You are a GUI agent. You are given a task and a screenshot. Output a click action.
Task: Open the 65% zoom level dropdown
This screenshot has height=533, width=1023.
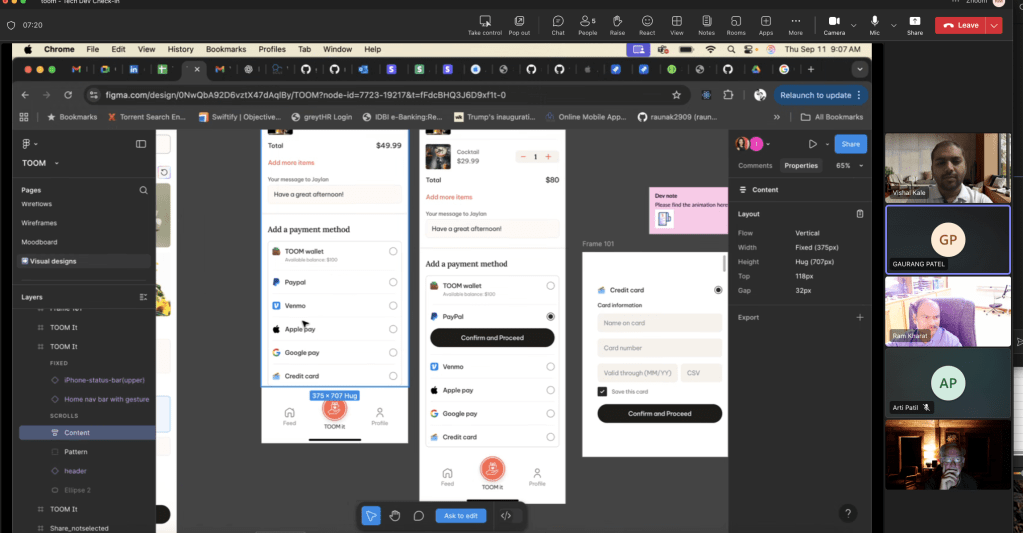click(x=848, y=166)
